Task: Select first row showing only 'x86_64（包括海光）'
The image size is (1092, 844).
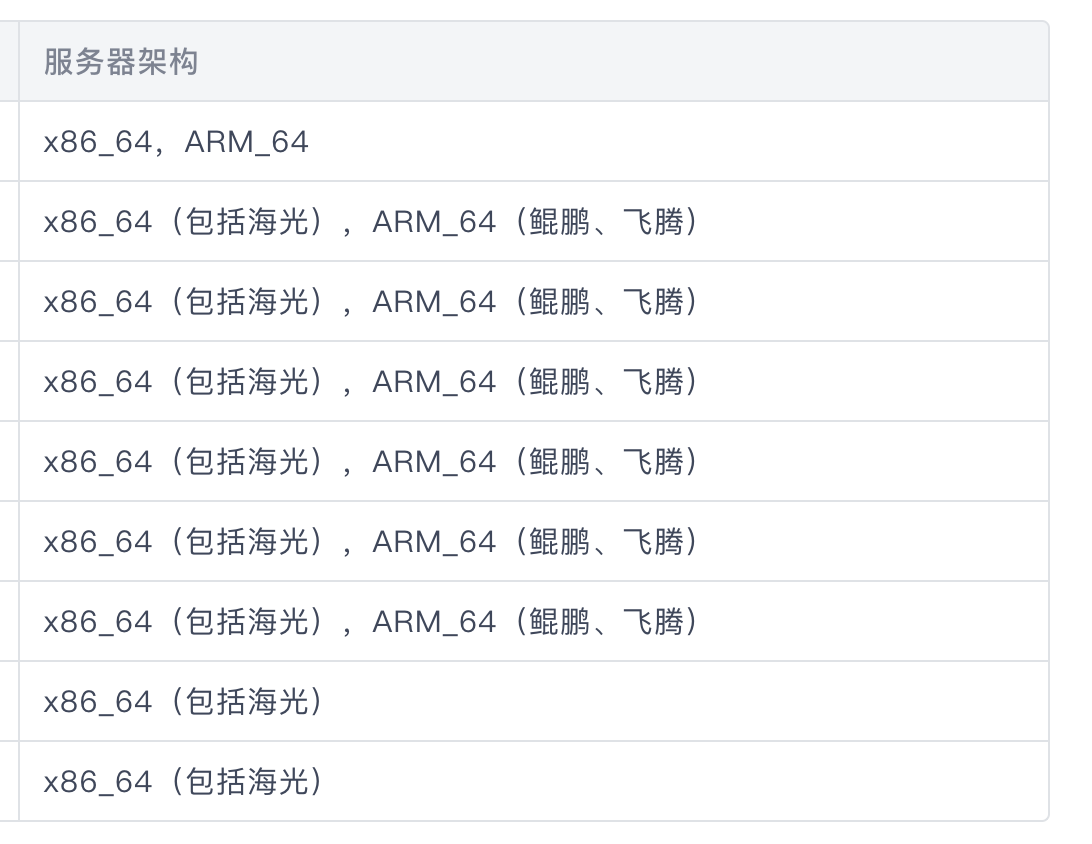Action: (533, 702)
